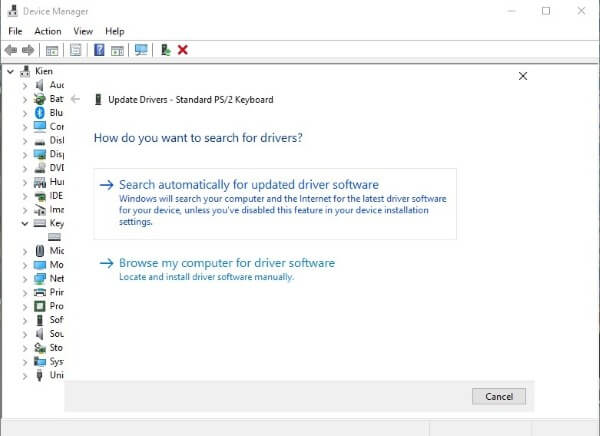Click the Show/Hide console tree toolbar icon
Screen dimensions: 600x436
(x=52, y=50)
